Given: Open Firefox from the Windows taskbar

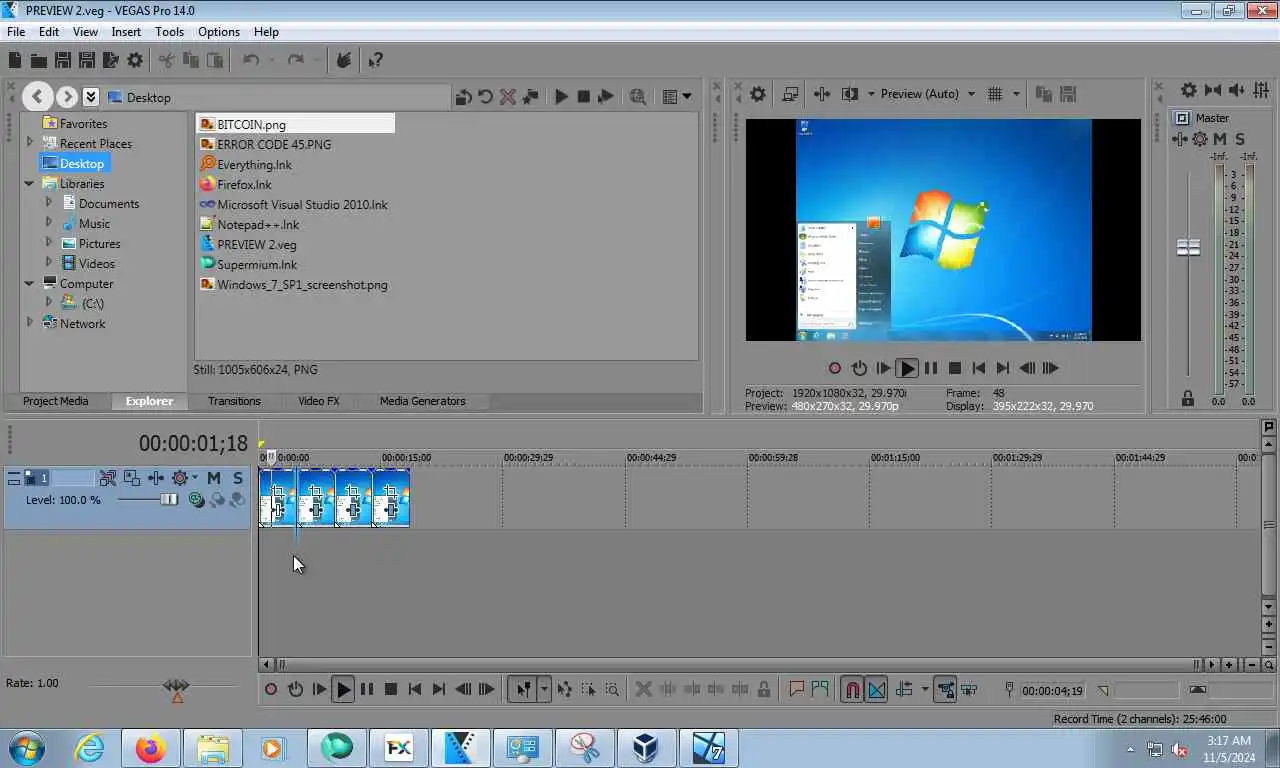Looking at the screenshot, I should click(x=151, y=748).
